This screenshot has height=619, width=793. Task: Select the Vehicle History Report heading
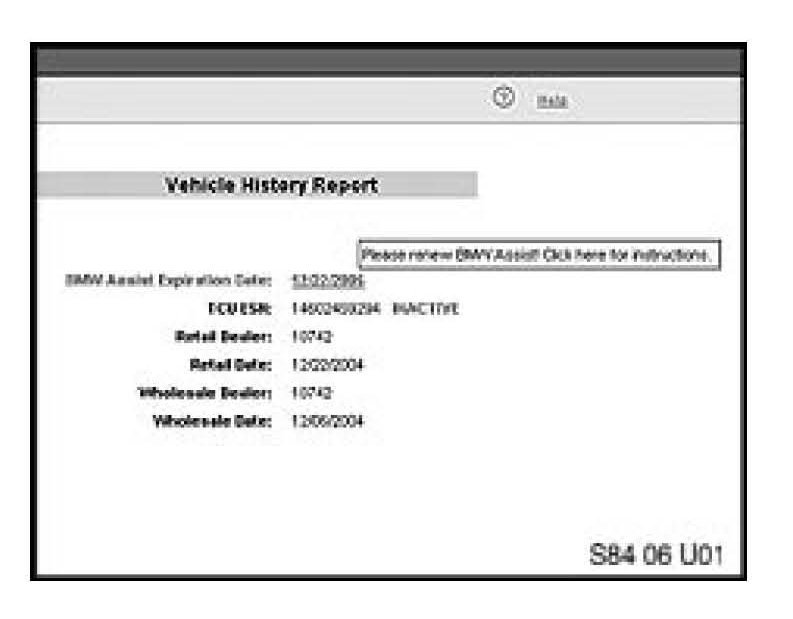click(270, 186)
